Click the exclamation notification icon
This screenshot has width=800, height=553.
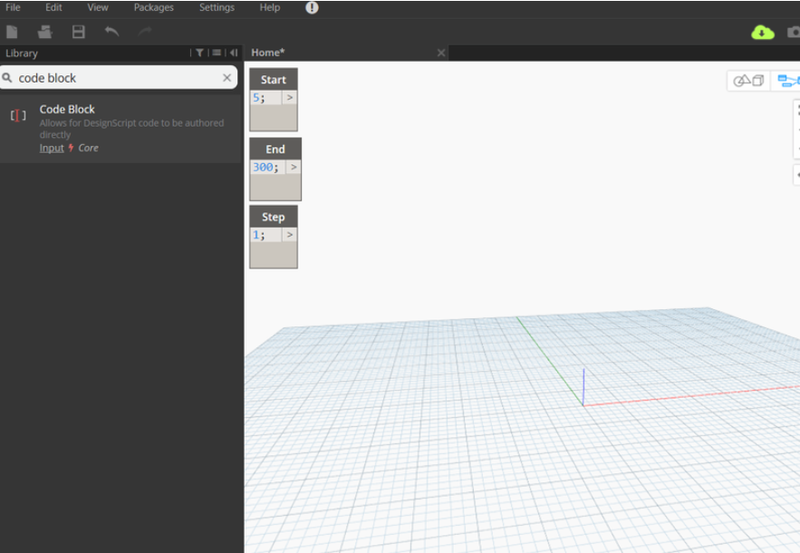312,8
